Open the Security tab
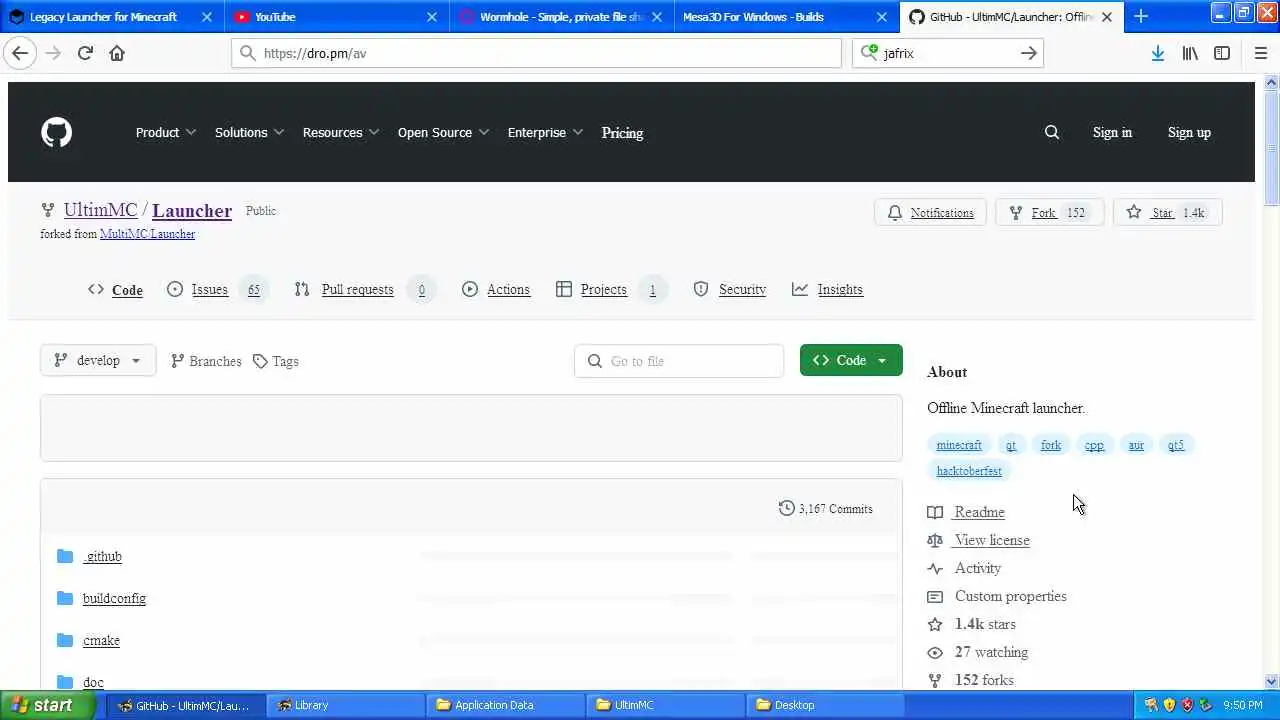 click(x=730, y=289)
